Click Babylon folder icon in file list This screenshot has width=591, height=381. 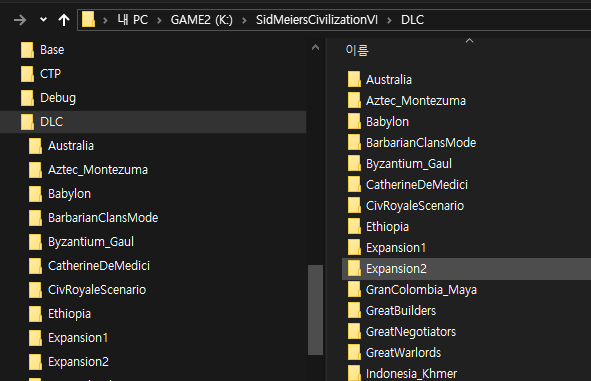[354, 122]
